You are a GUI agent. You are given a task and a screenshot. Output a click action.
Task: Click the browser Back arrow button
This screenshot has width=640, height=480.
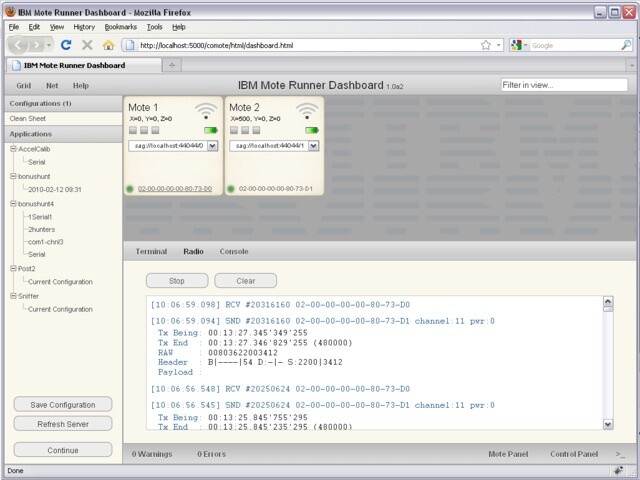pyautogui.click(x=18, y=45)
